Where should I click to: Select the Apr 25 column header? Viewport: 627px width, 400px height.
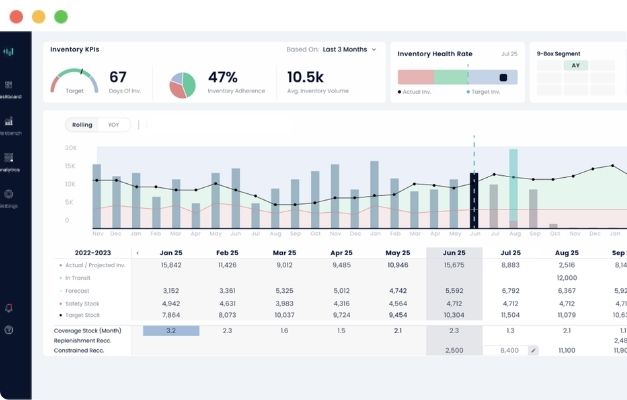pyautogui.click(x=341, y=253)
